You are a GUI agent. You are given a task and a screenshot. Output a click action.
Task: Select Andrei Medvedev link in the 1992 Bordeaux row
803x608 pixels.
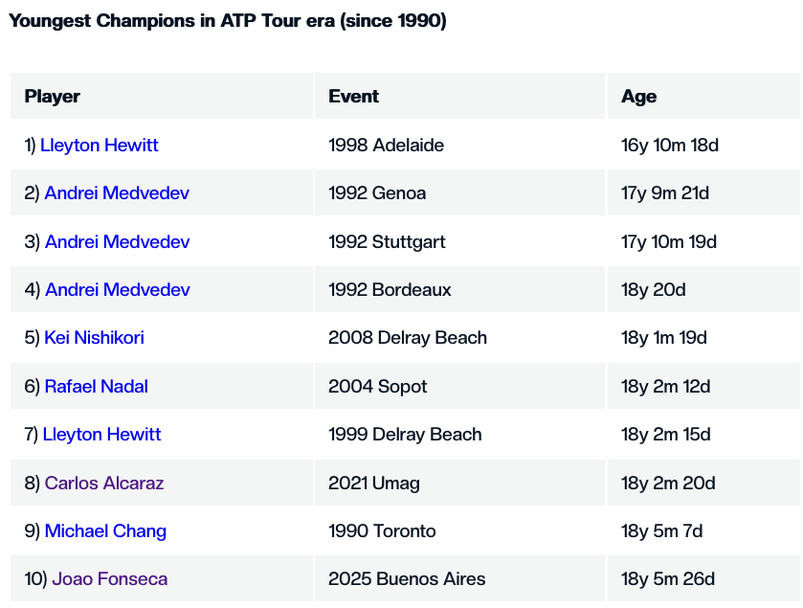[117, 290]
